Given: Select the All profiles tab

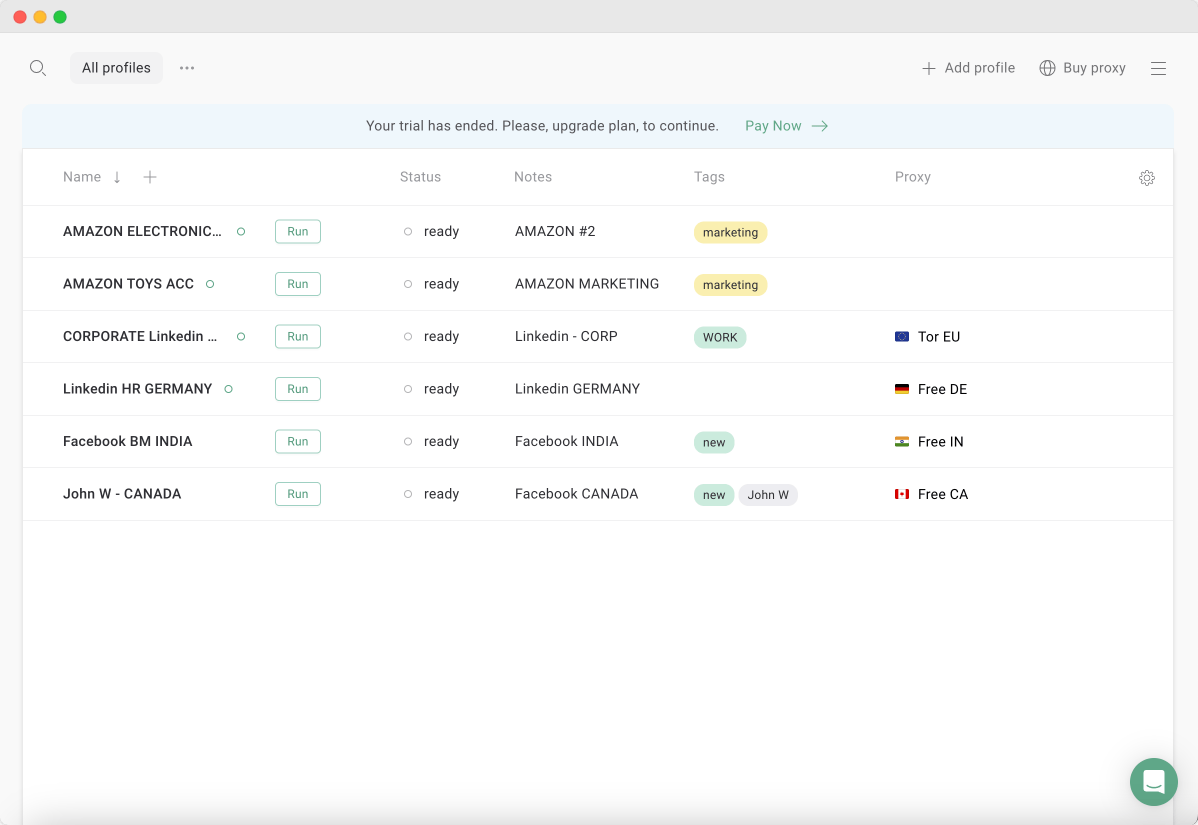Looking at the screenshot, I should pos(116,68).
